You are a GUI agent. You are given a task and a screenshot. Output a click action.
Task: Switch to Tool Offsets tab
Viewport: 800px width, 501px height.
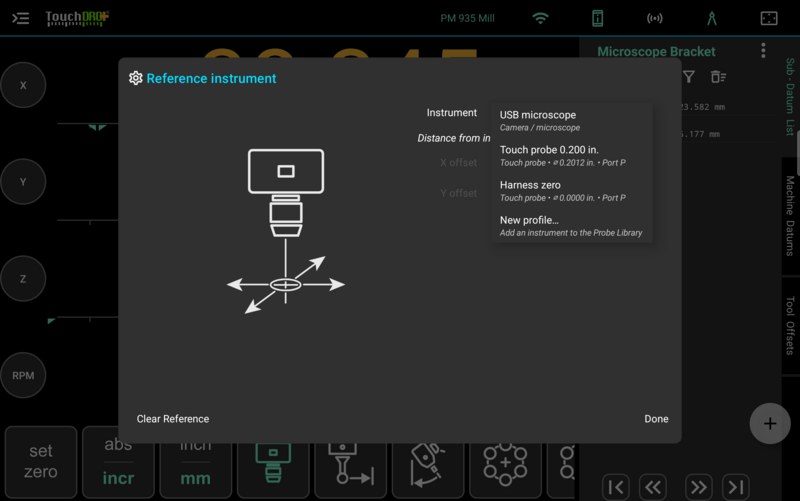coord(790,325)
